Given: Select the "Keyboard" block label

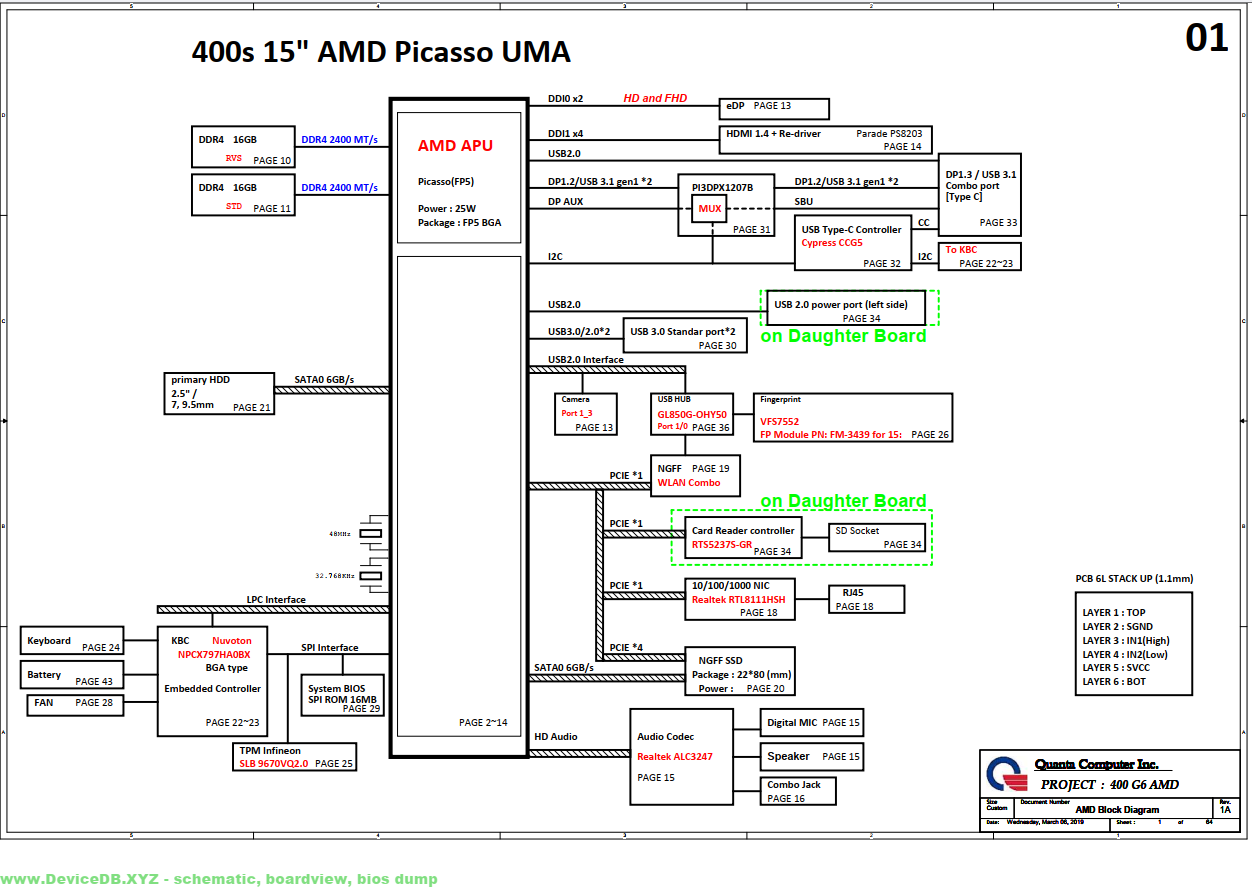Looking at the screenshot, I should (x=49, y=641).
